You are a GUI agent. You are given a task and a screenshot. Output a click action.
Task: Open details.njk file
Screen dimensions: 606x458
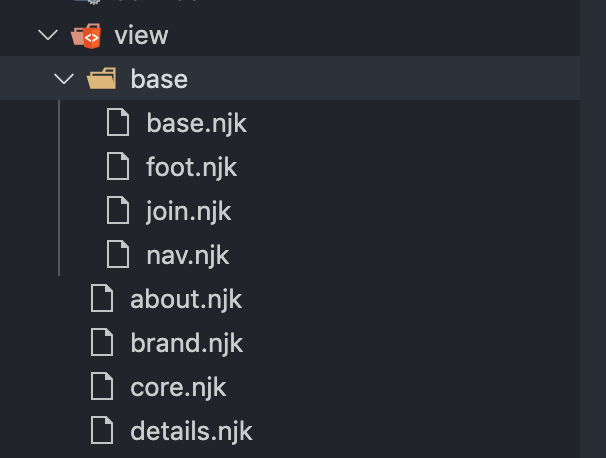tap(191, 431)
